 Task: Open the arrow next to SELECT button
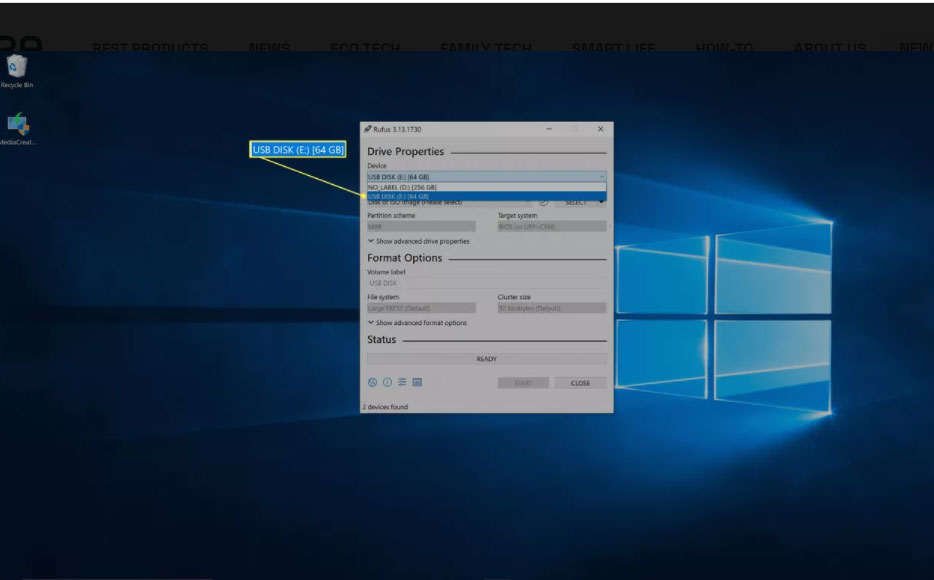[601, 202]
